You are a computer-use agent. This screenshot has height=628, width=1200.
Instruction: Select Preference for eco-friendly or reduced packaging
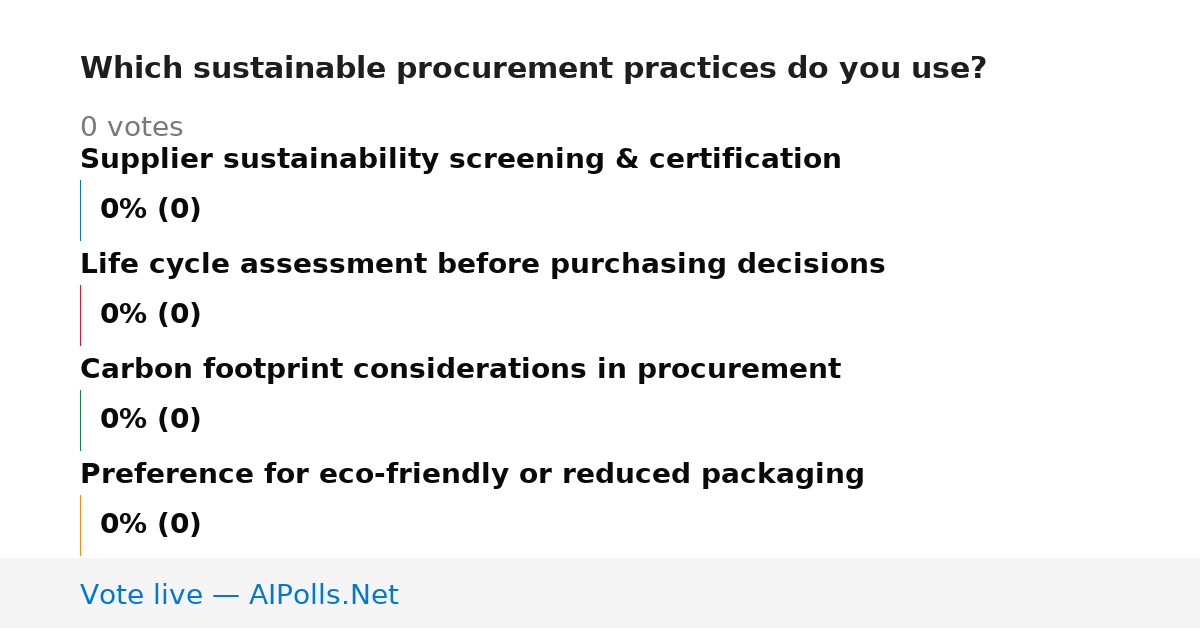[x=472, y=475]
